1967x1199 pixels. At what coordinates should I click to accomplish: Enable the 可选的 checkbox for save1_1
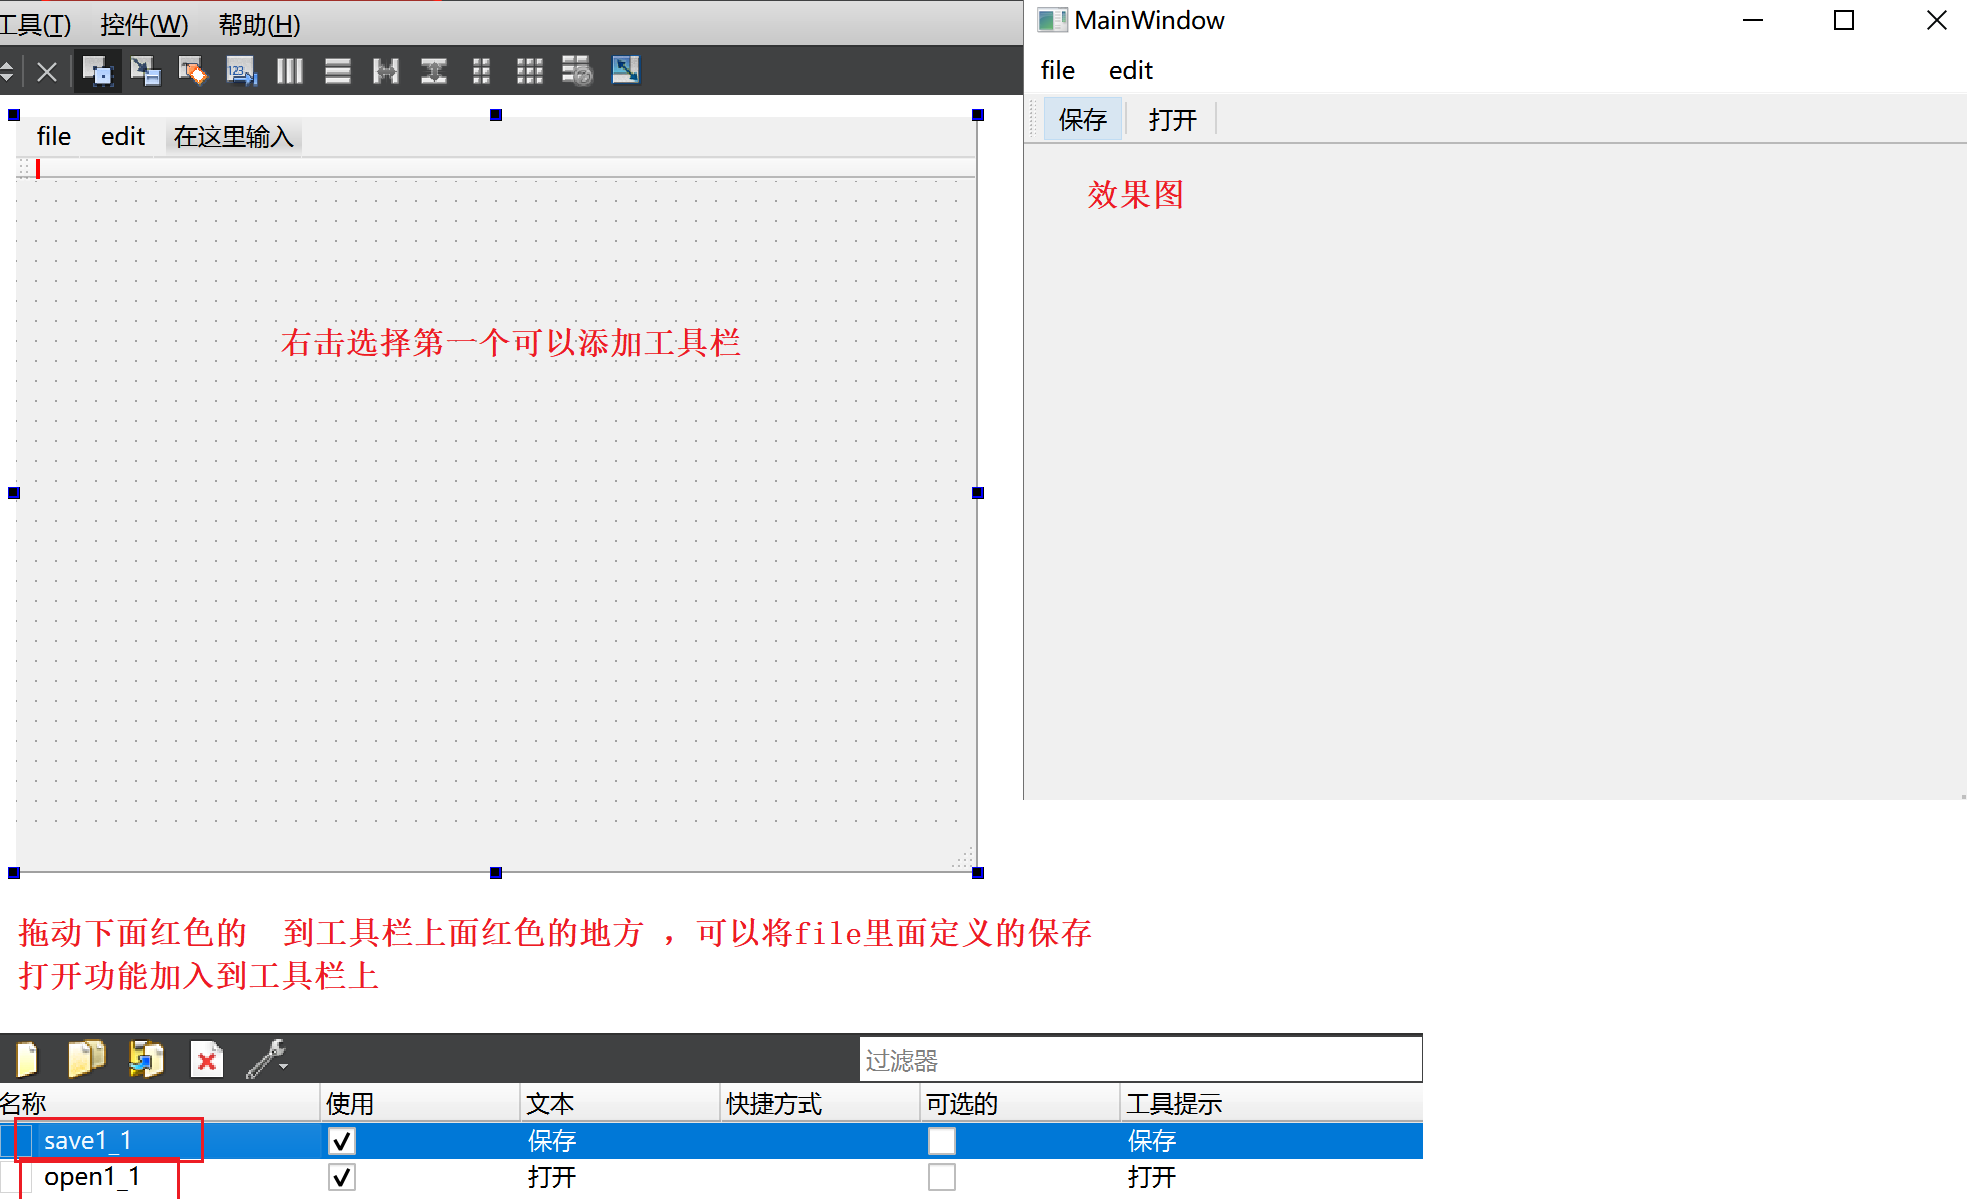941,1141
